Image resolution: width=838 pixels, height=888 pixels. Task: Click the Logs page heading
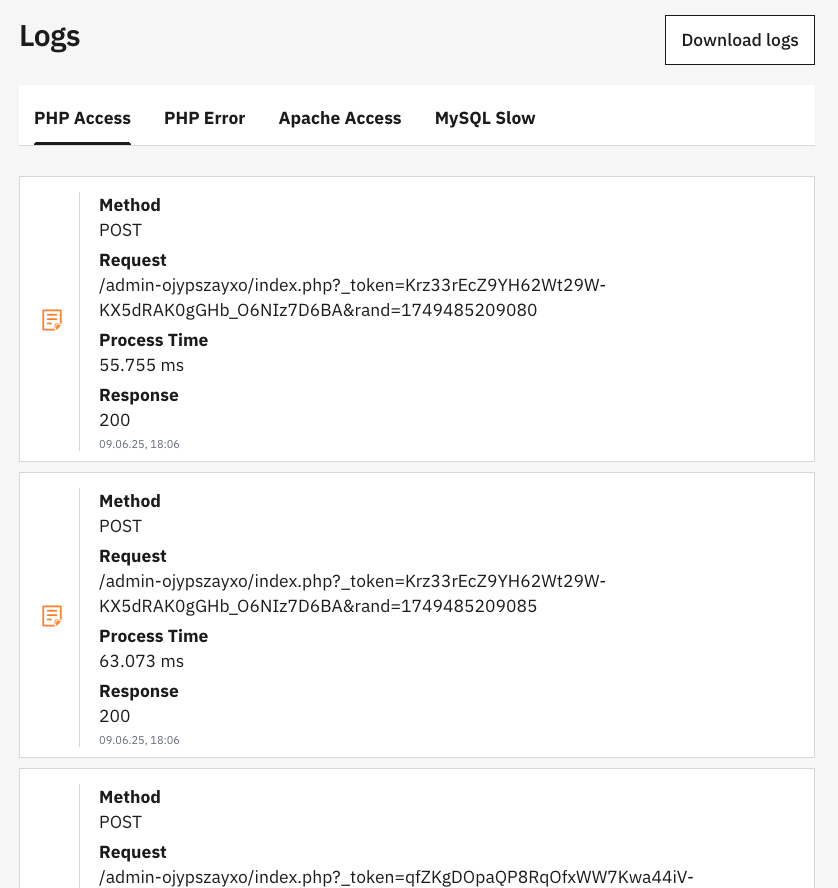(50, 36)
